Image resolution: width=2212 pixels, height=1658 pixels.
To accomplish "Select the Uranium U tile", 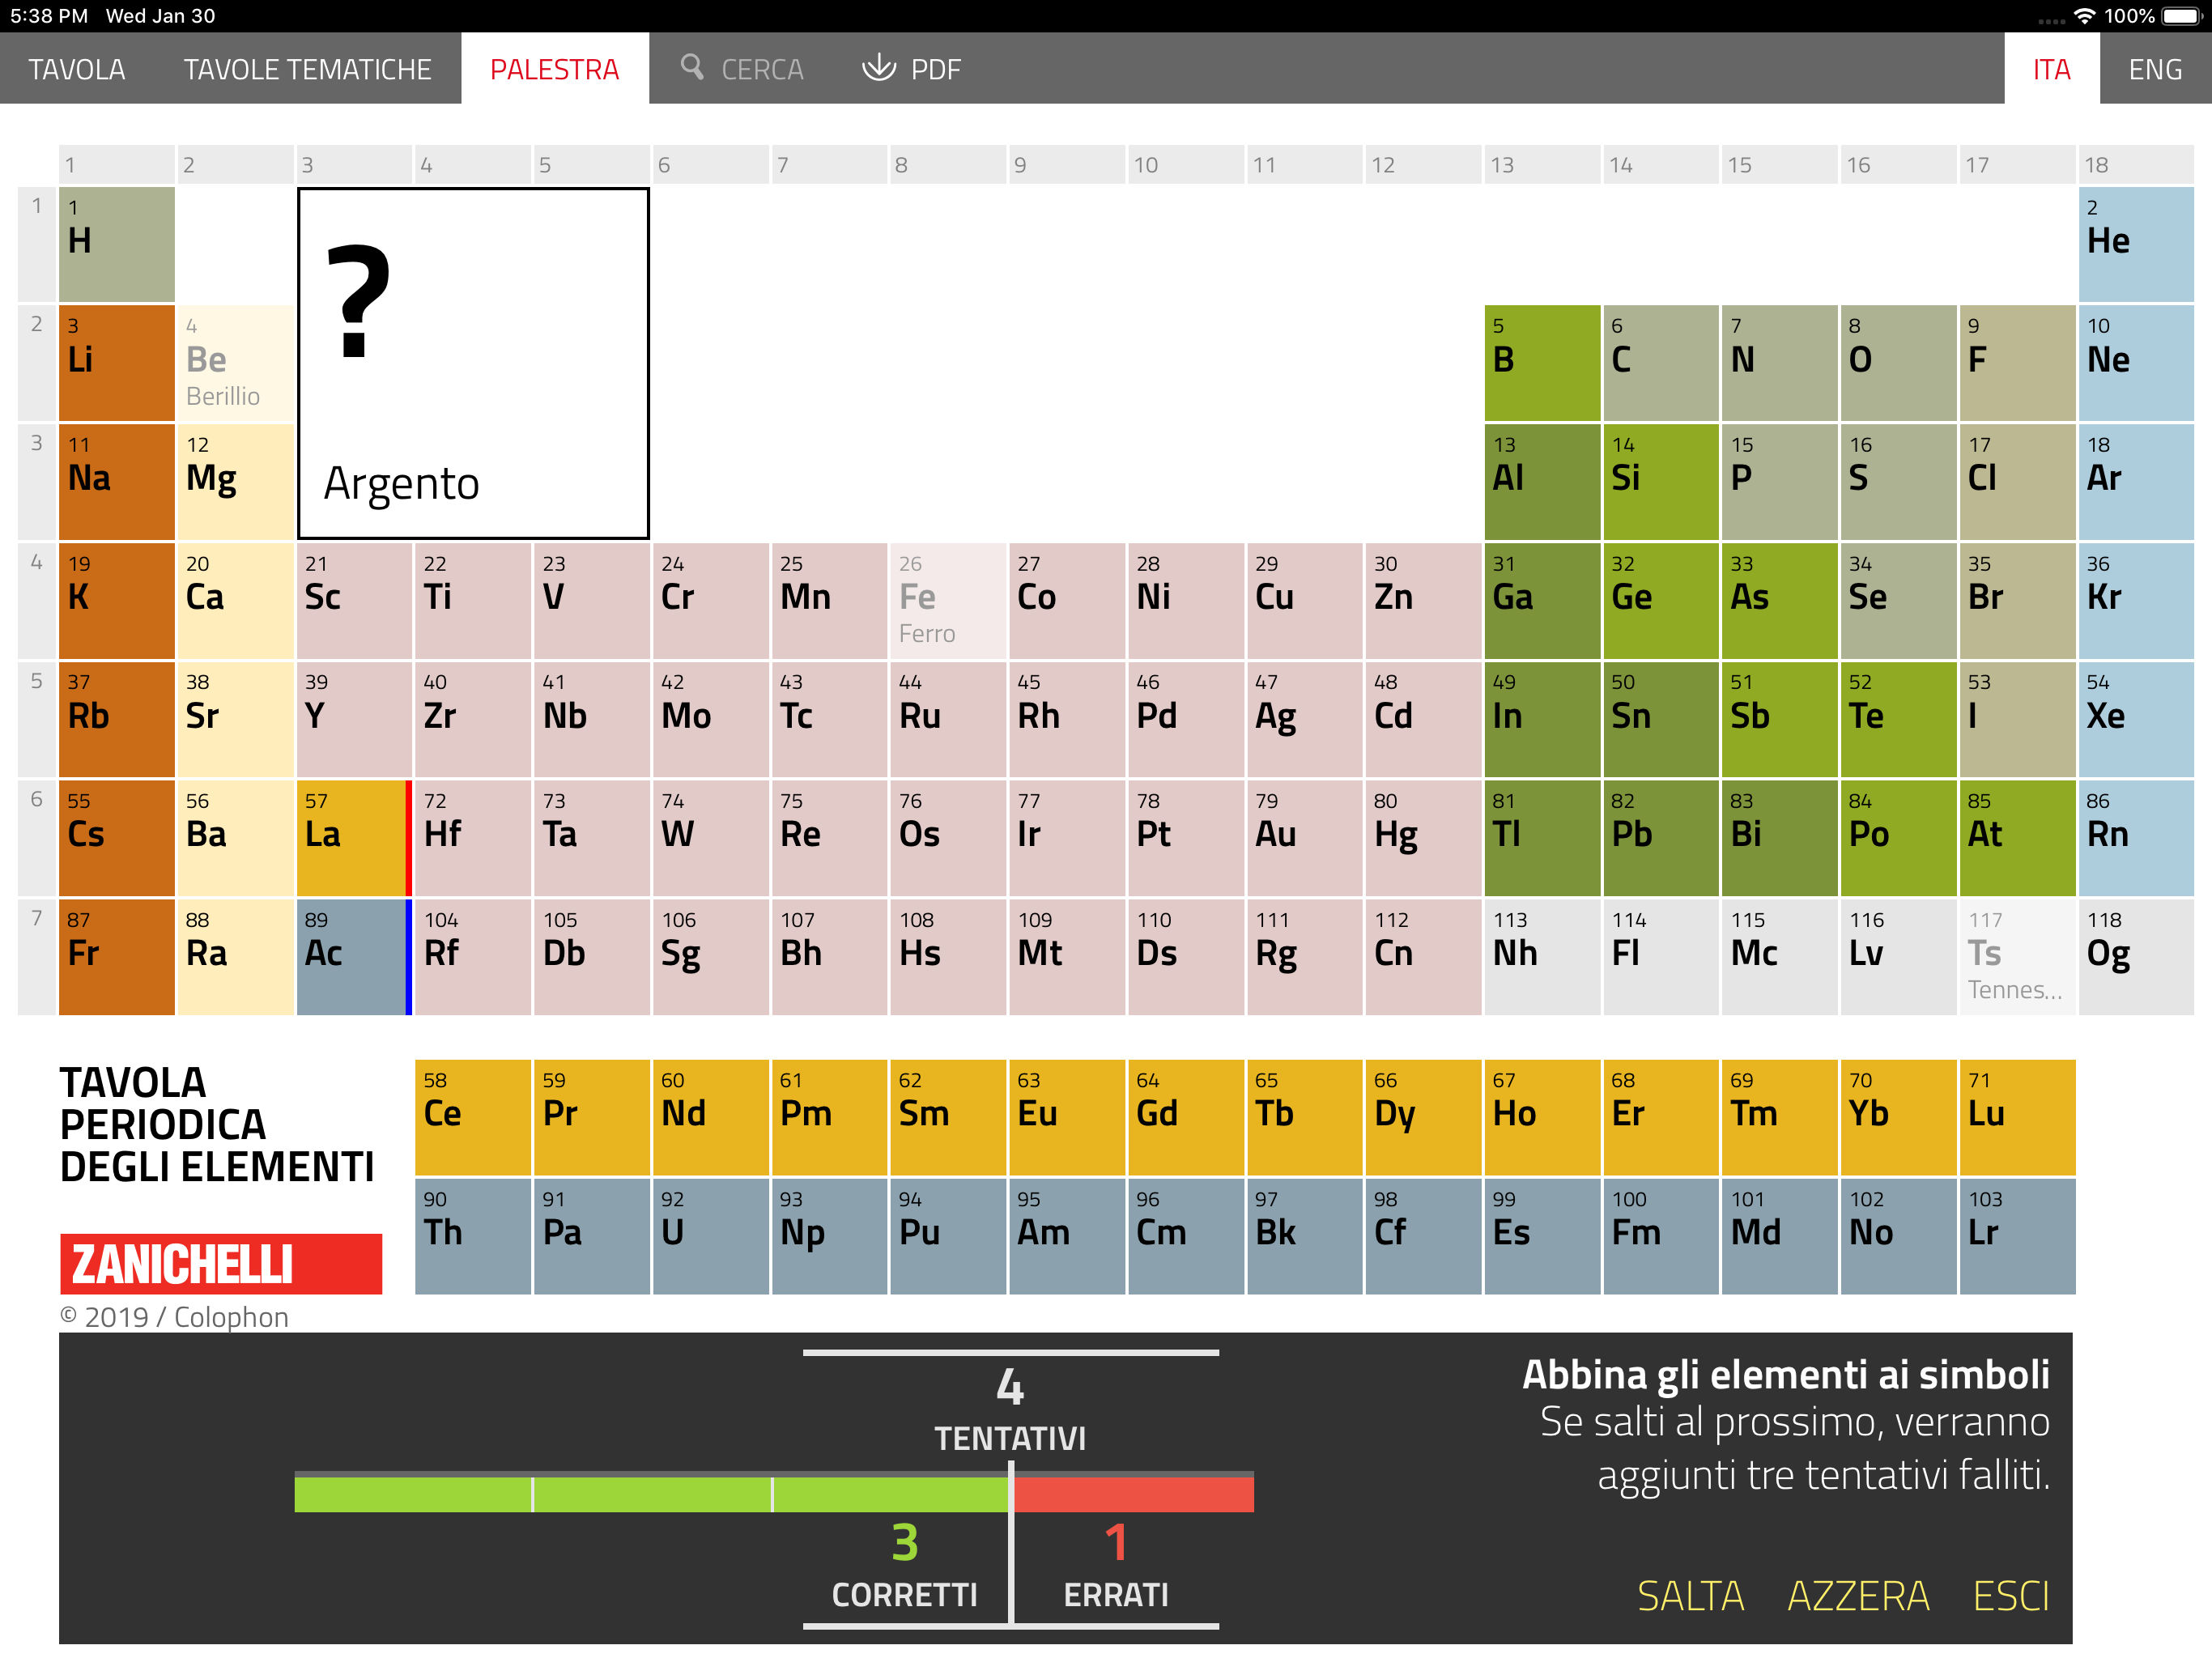I will [709, 1235].
